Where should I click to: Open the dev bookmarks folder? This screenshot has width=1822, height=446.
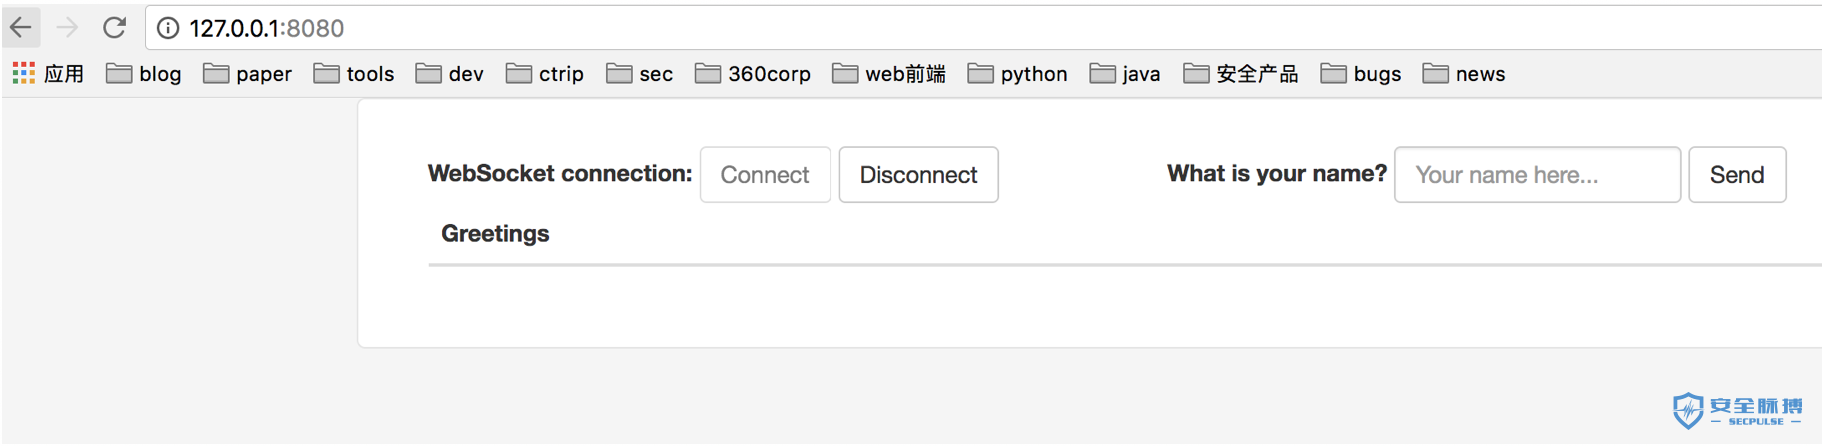click(450, 74)
